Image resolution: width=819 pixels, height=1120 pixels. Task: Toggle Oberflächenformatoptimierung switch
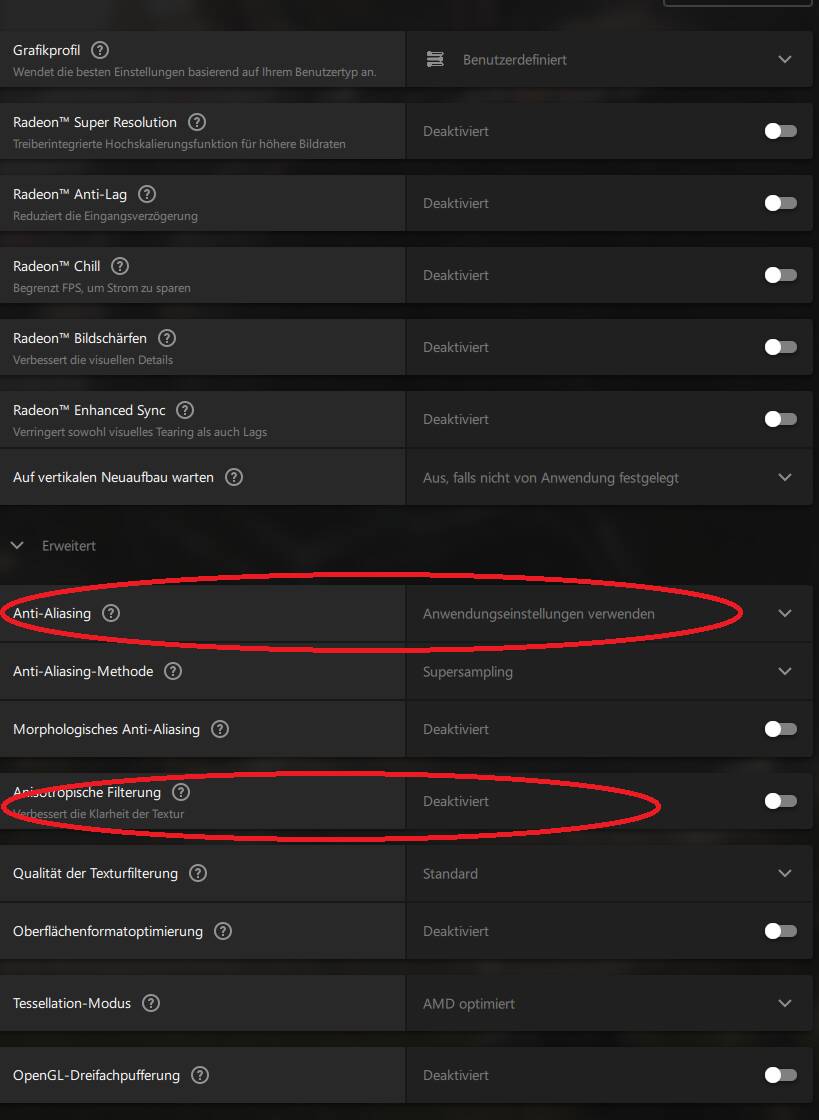click(780, 931)
